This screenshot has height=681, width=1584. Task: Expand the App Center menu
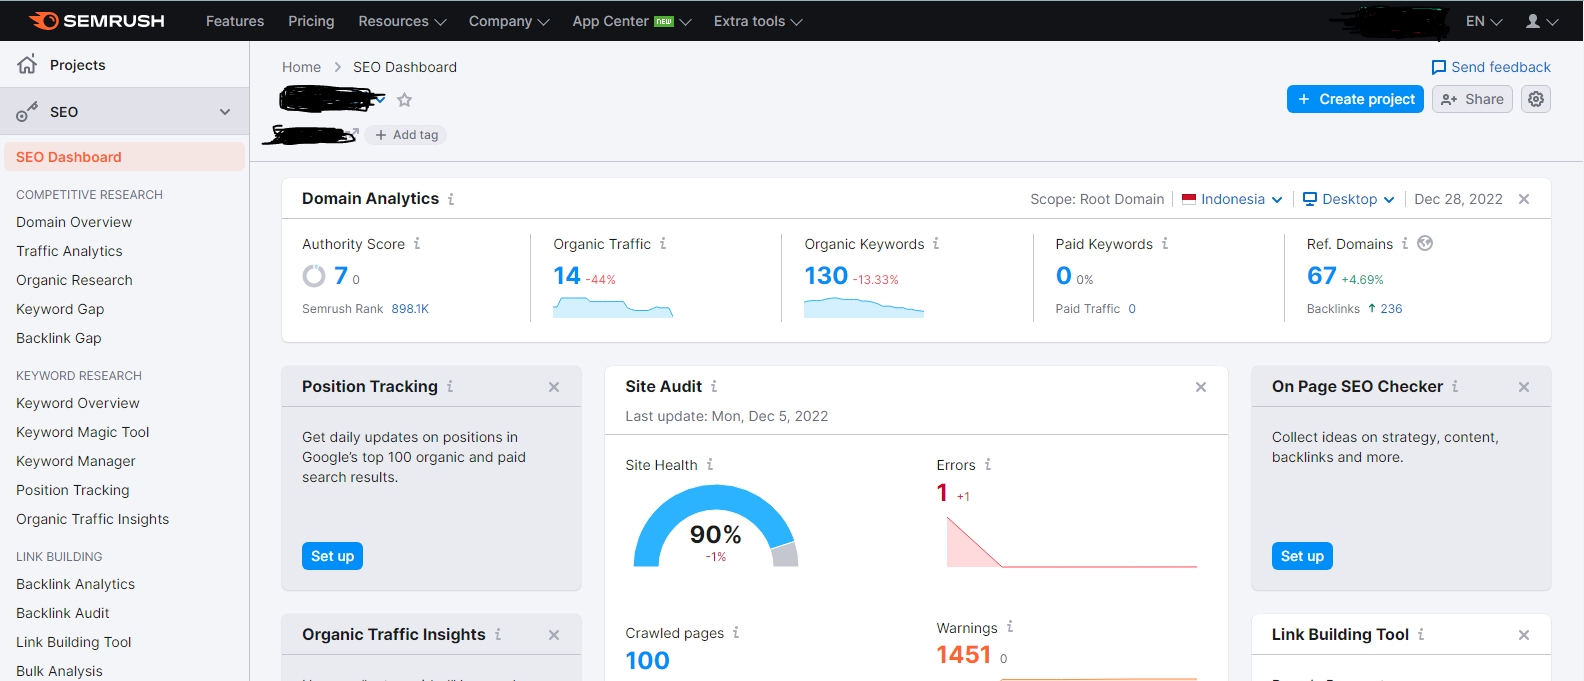pyautogui.click(x=632, y=21)
